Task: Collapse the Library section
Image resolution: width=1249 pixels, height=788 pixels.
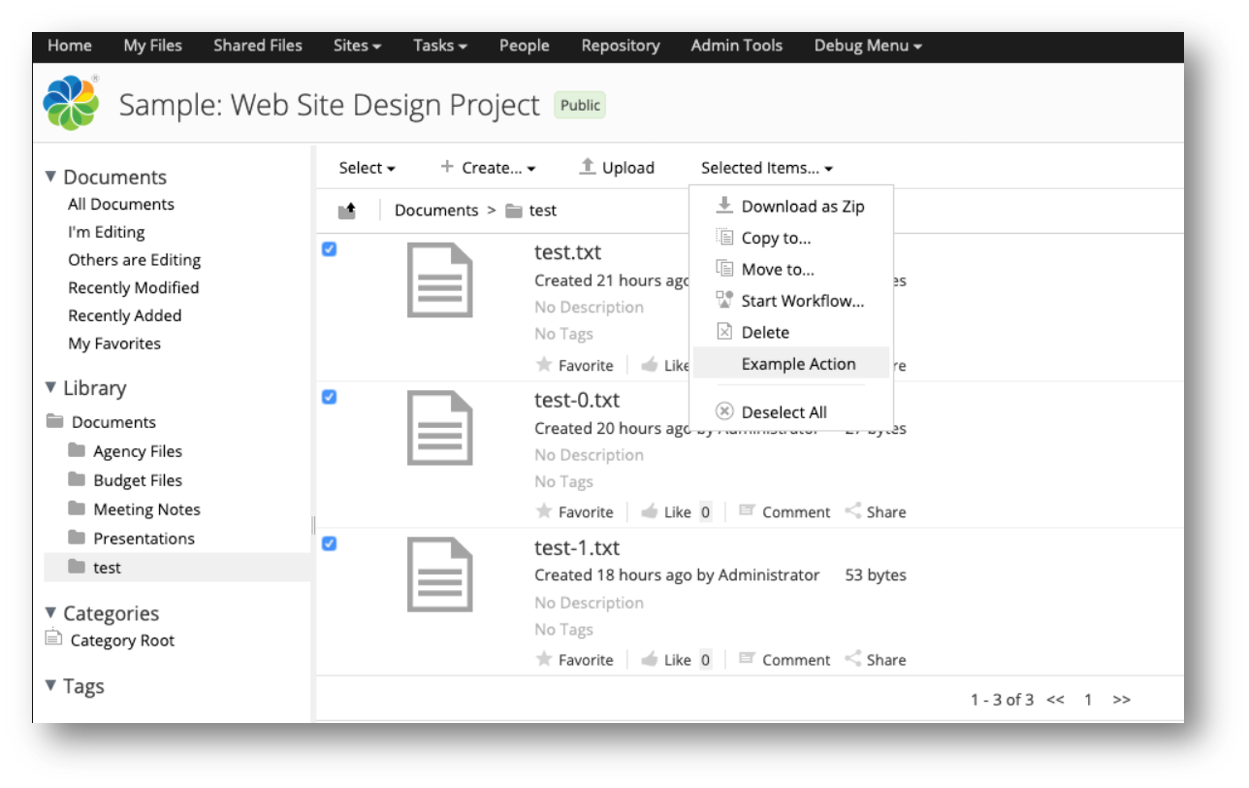Action: click(51, 387)
